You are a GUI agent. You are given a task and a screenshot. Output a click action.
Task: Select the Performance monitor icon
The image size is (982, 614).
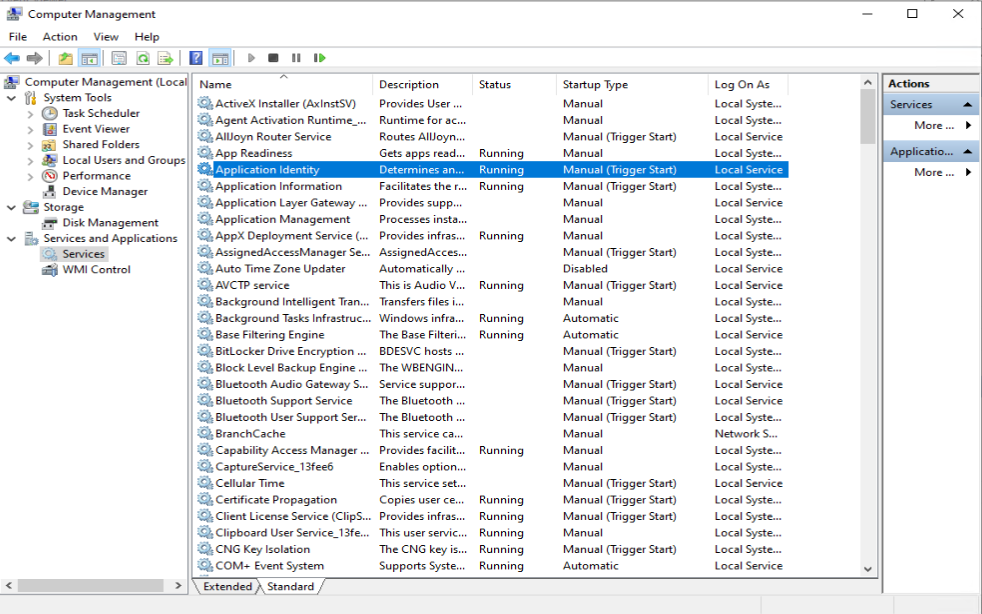[x=49, y=176]
